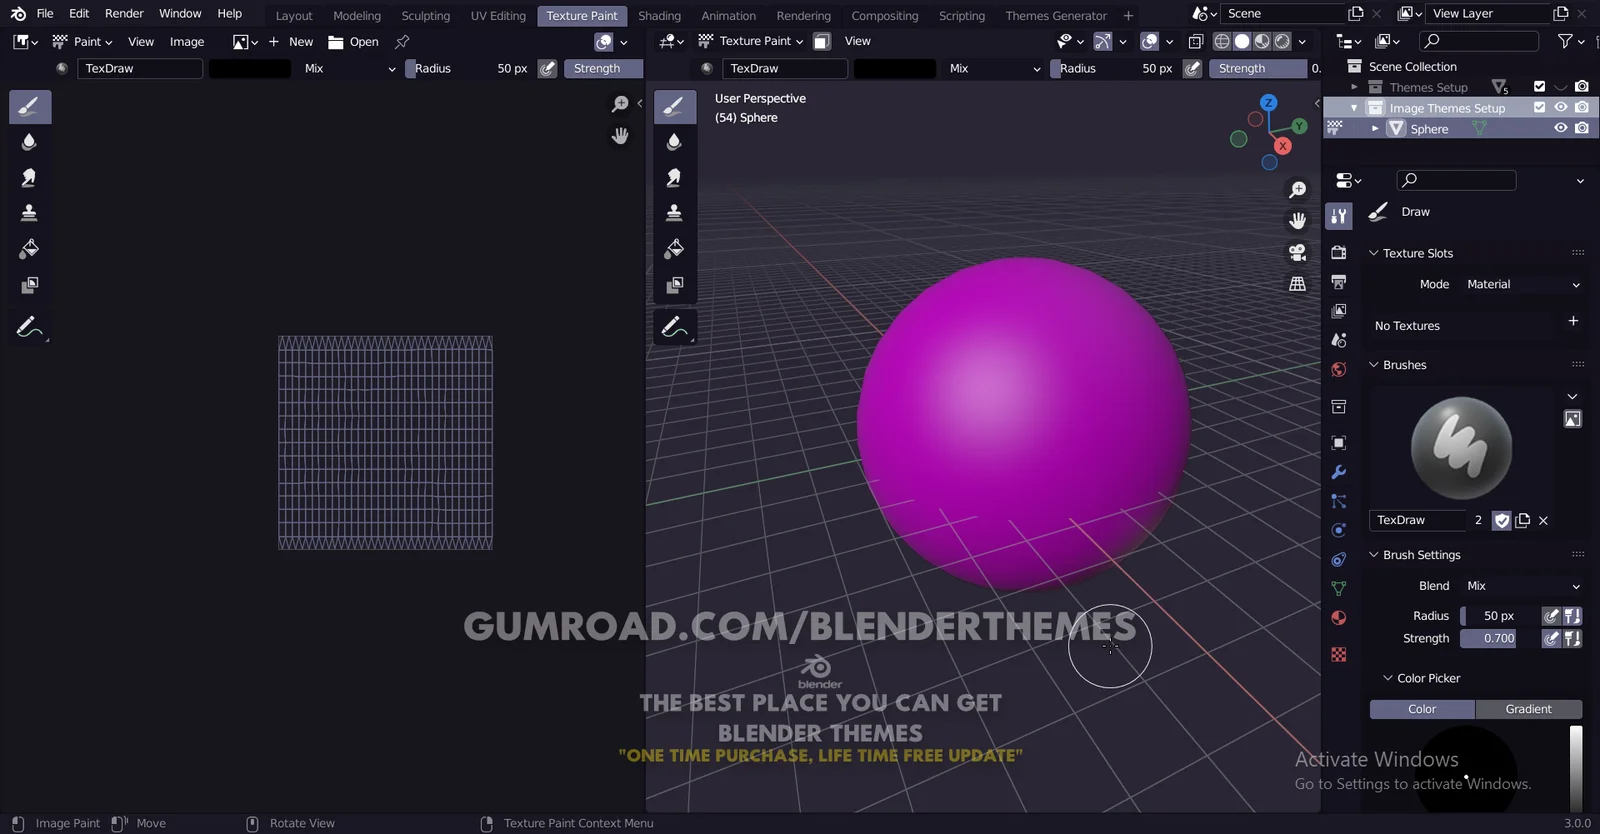This screenshot has height=834, width=1600.
Task: Open the Texture Paint mode dropdown
Action: [x=751, y=41]
